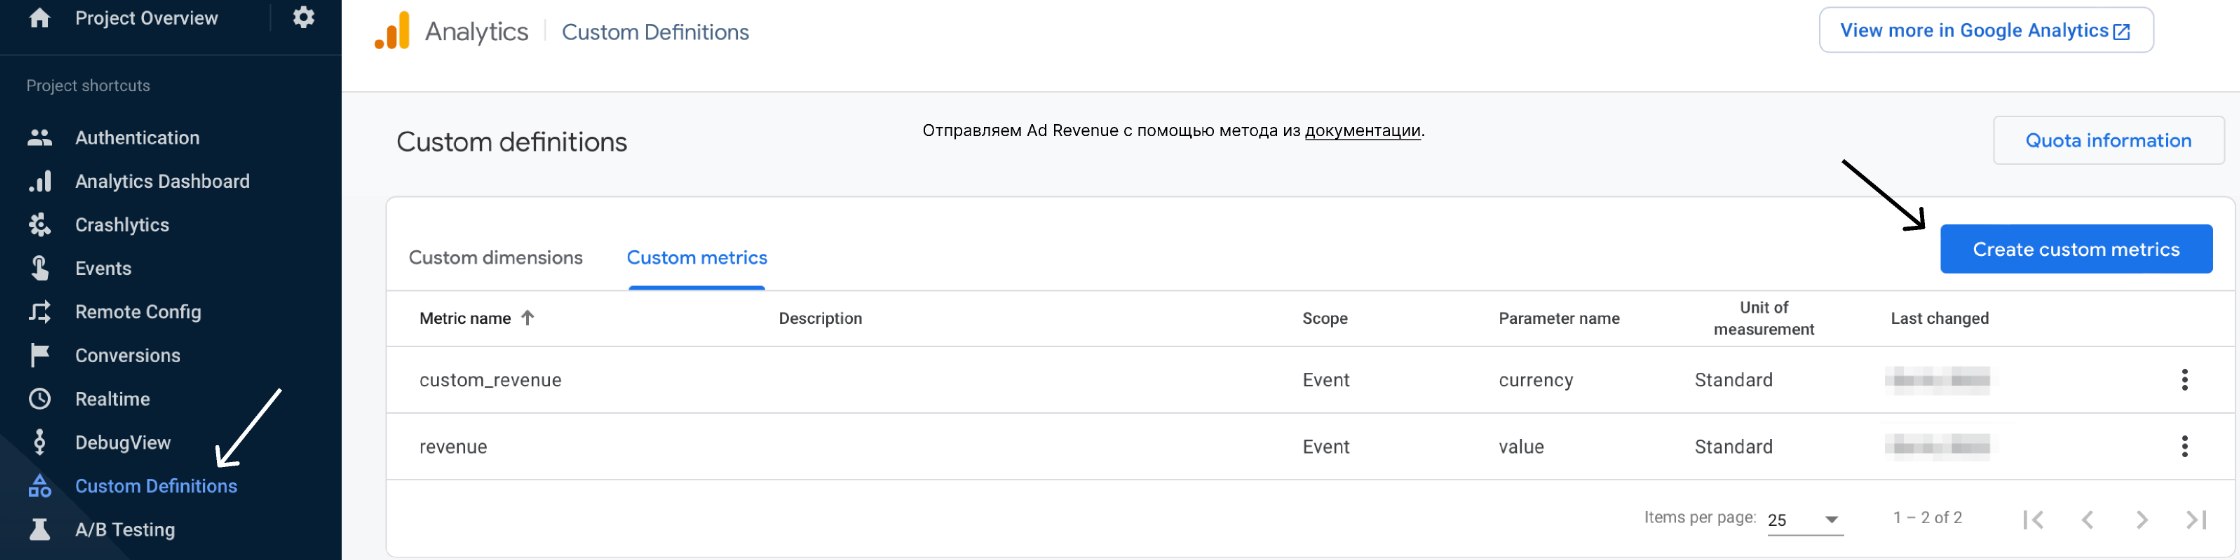2240x560 pixels.
Task: Click the Realtime clock icon
Action: tap(40, 399)
